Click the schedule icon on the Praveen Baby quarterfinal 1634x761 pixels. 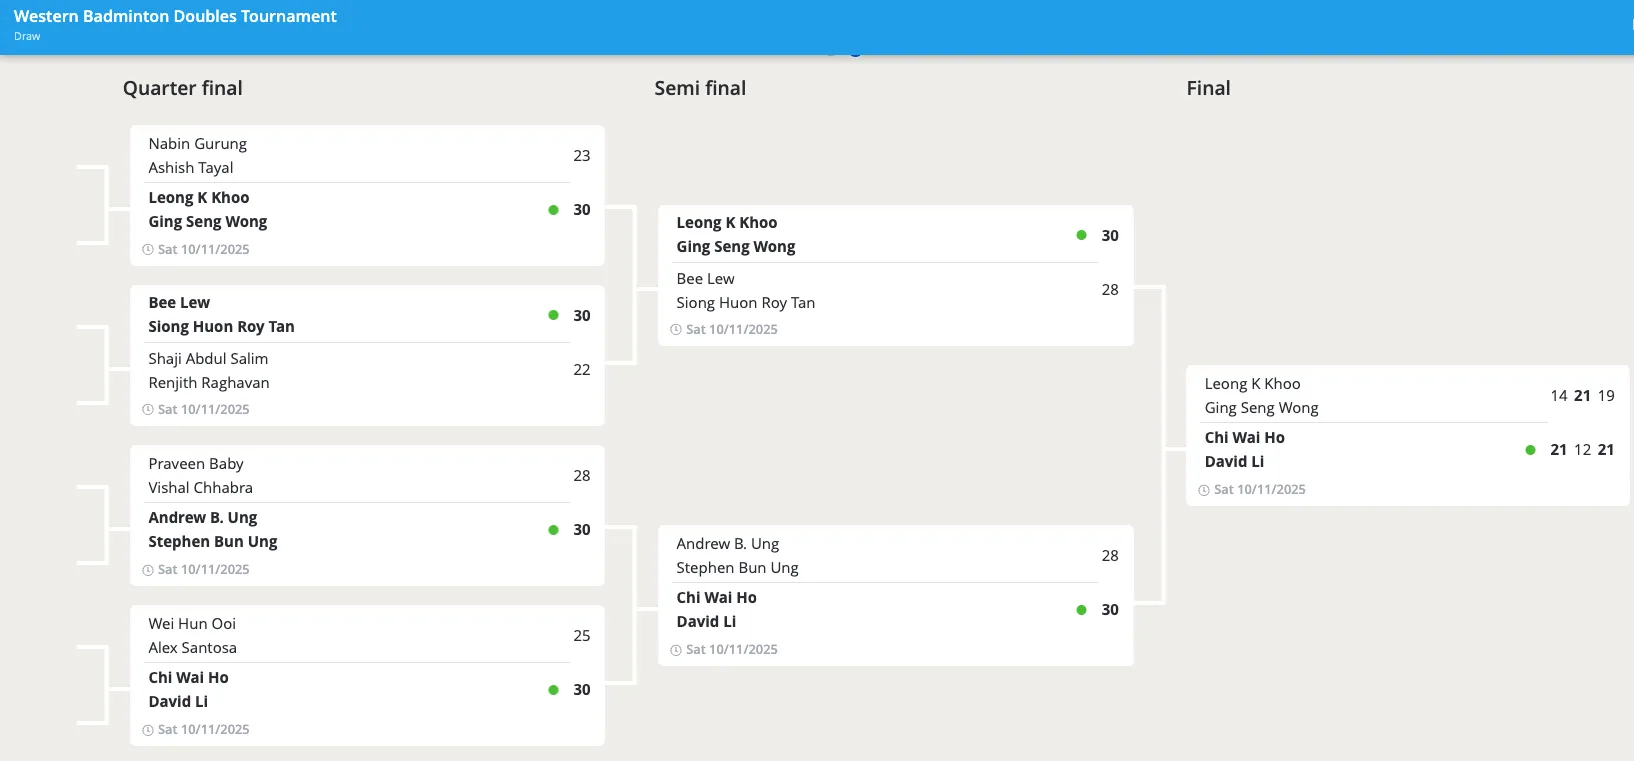[148, 569]
